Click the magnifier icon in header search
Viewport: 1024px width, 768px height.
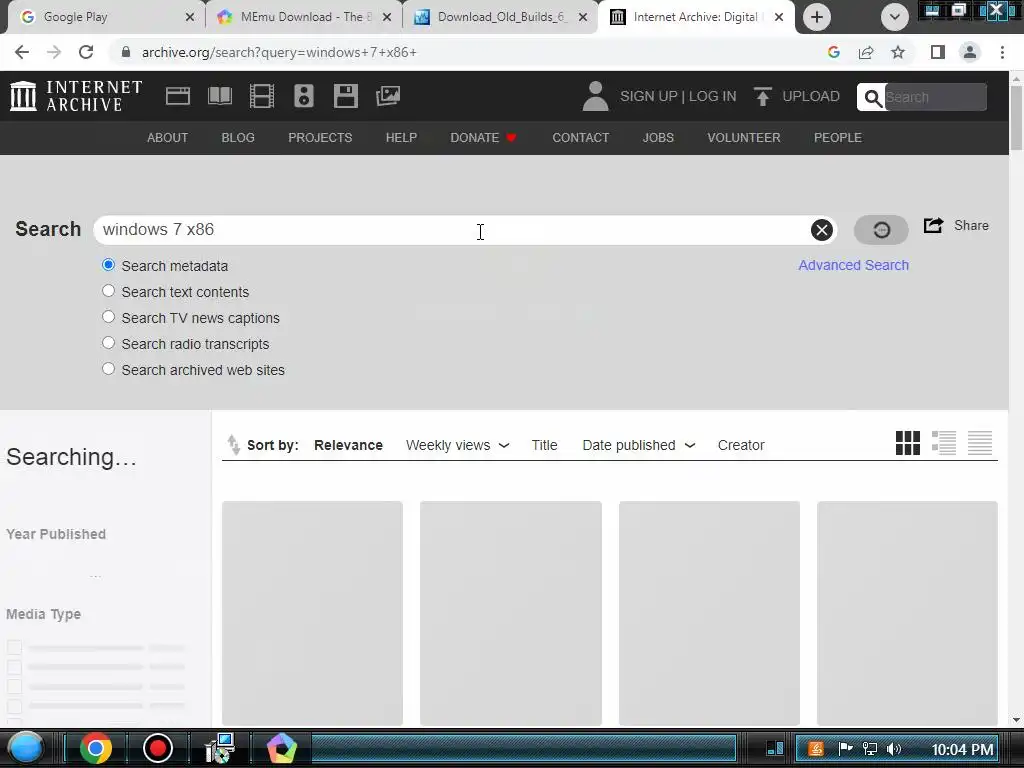coord(872,98)
